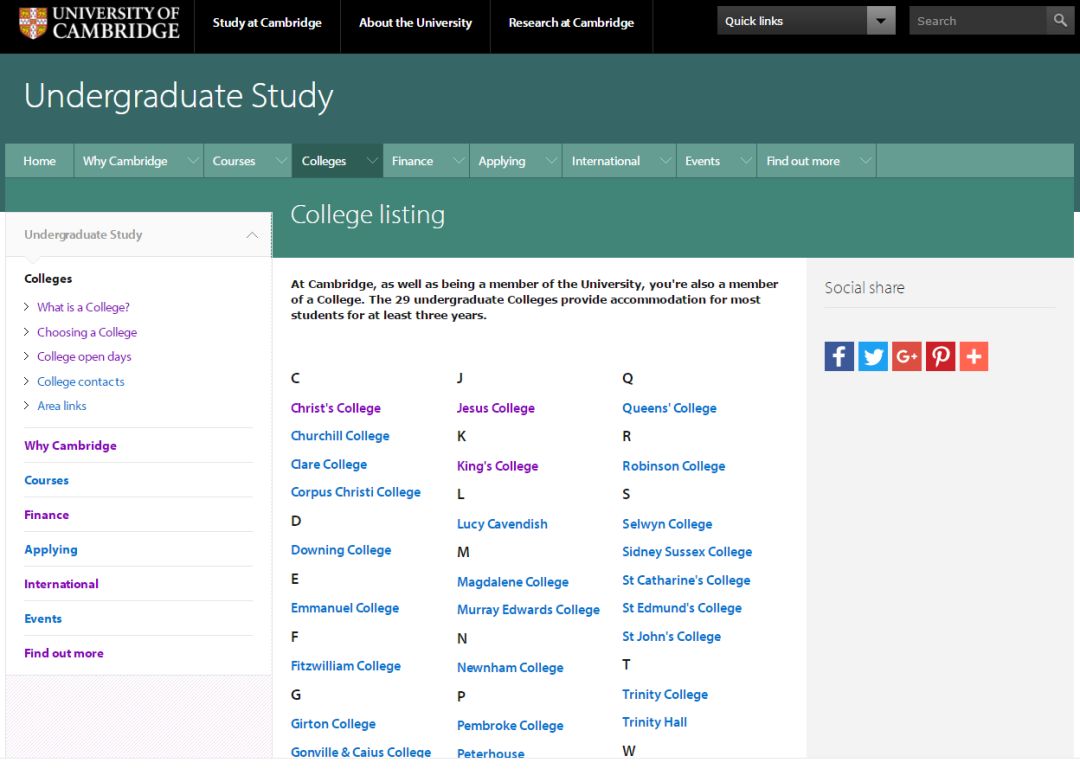This screenshot has height=769, width=1080.
Task: Open 'Choosing a College' sidebar link
Action: point(87,332)
